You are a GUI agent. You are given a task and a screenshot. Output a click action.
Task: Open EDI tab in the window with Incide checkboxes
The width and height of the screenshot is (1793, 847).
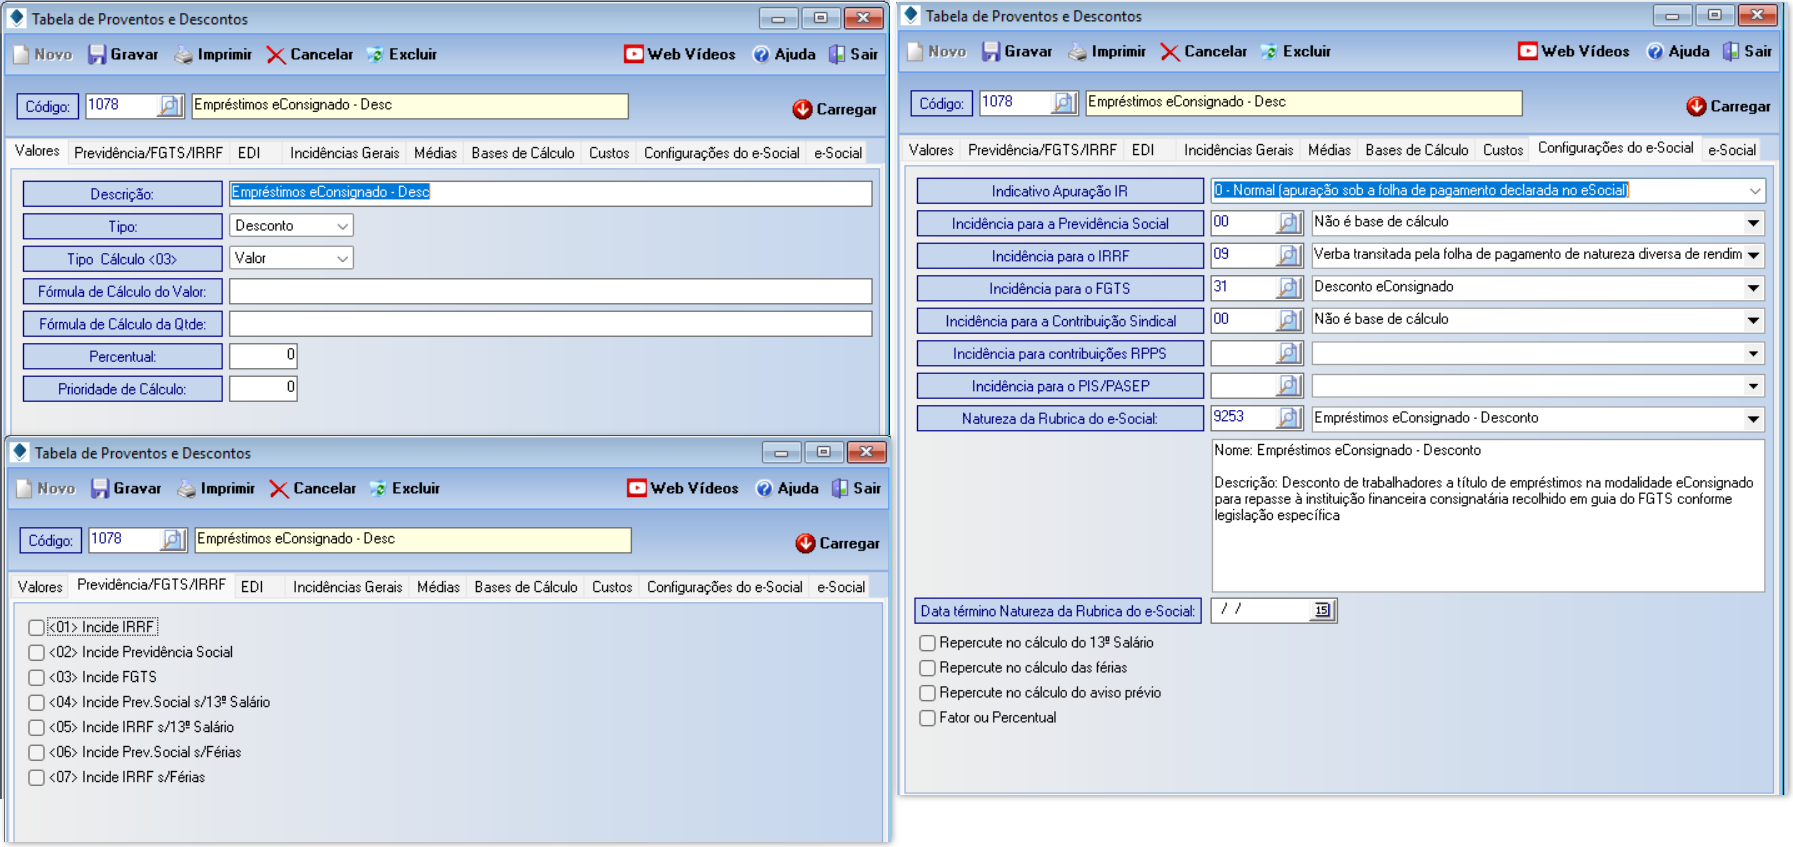coord(252,587)
